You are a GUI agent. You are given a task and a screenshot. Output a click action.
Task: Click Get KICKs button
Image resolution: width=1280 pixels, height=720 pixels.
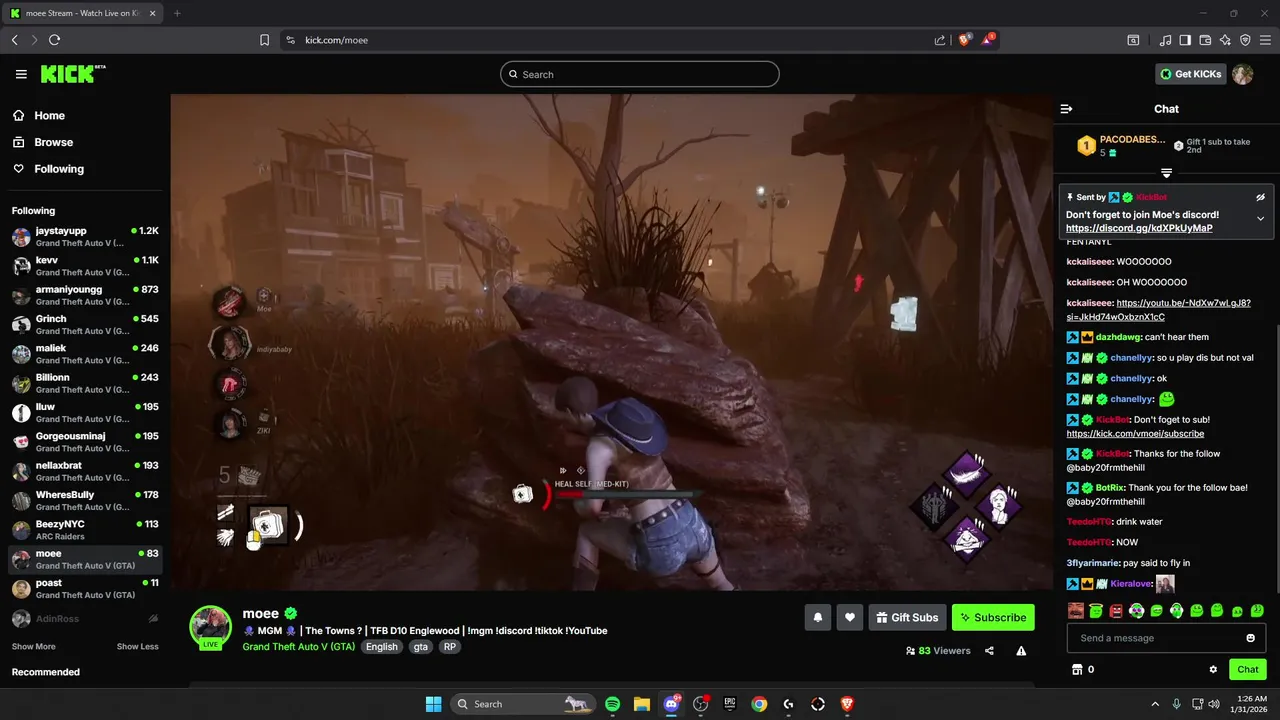click(1190, 74)
